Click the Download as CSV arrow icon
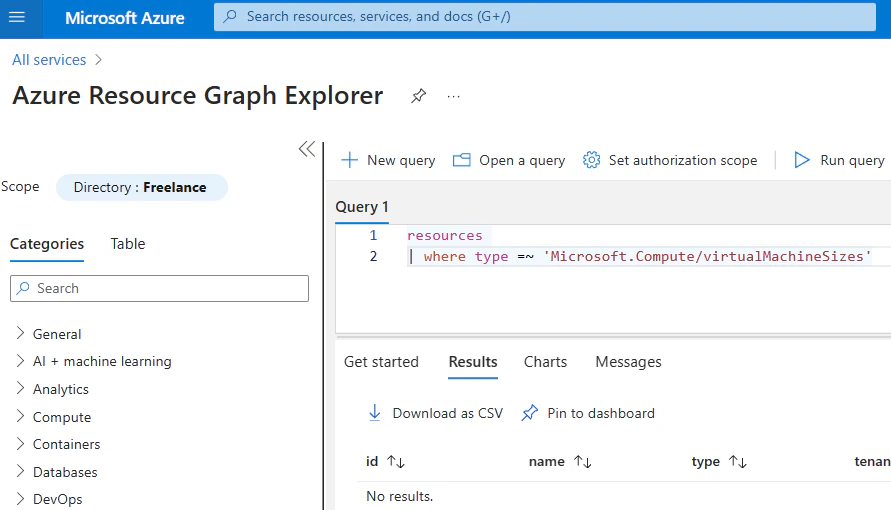 click(374, 413)
